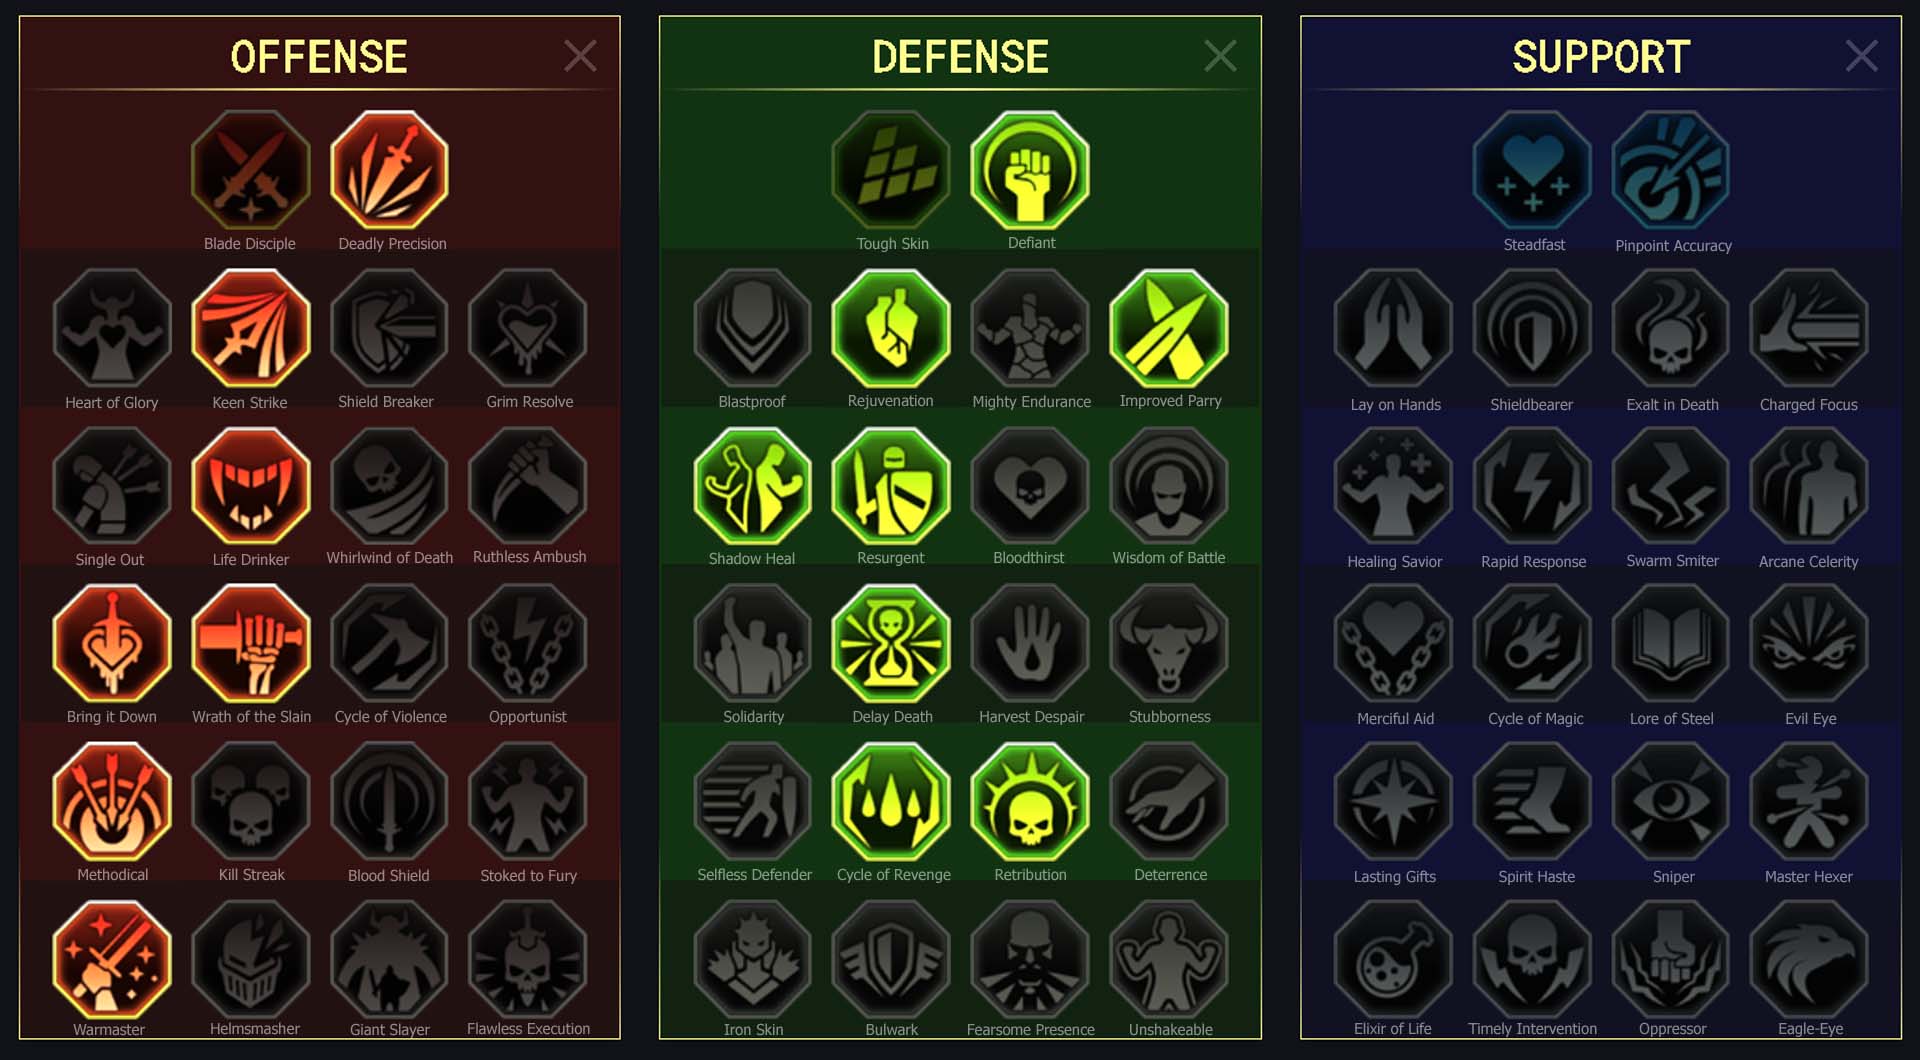Choose the Eagle-Eye mastery icon
This screenshot has height=1060, width=1920.
pyautogui.click(x=1809, y=959)
